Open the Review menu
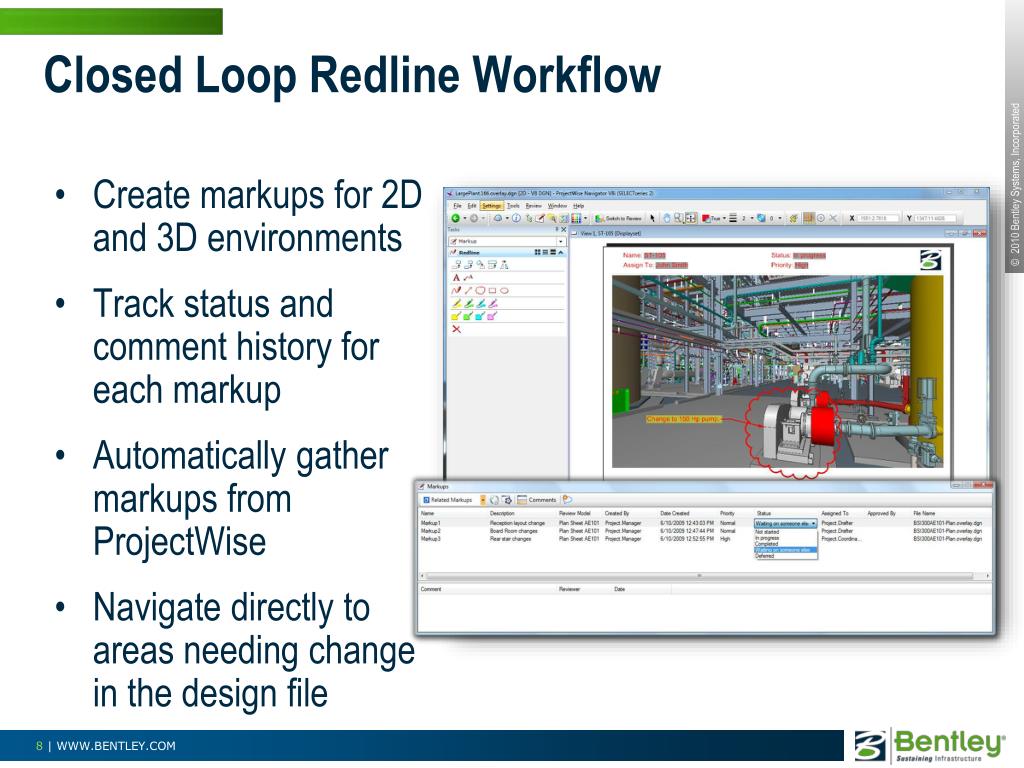The height and width of the screenshot is (768, 1024). coord(534,206)
